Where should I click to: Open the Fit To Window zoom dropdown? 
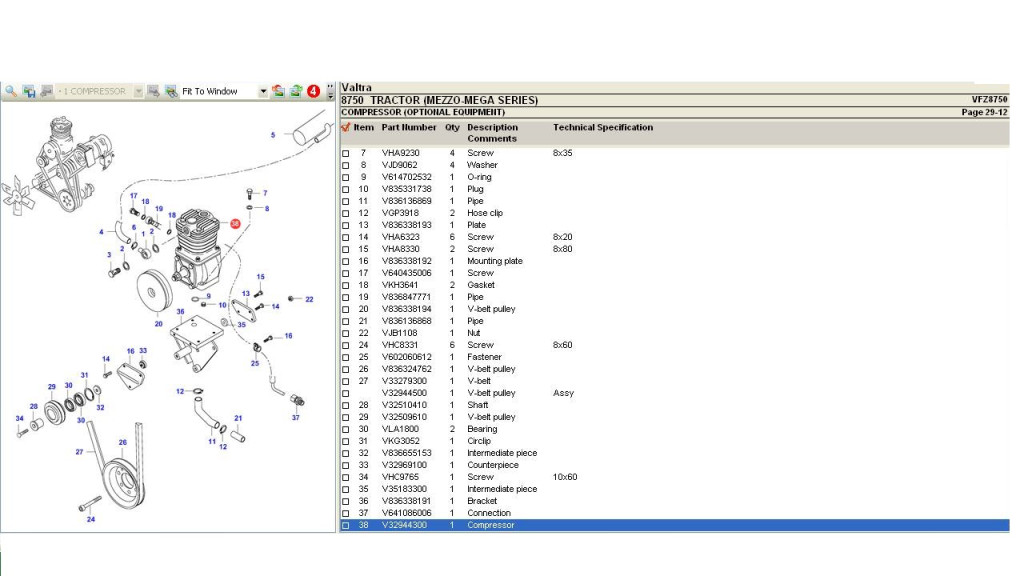263,91
